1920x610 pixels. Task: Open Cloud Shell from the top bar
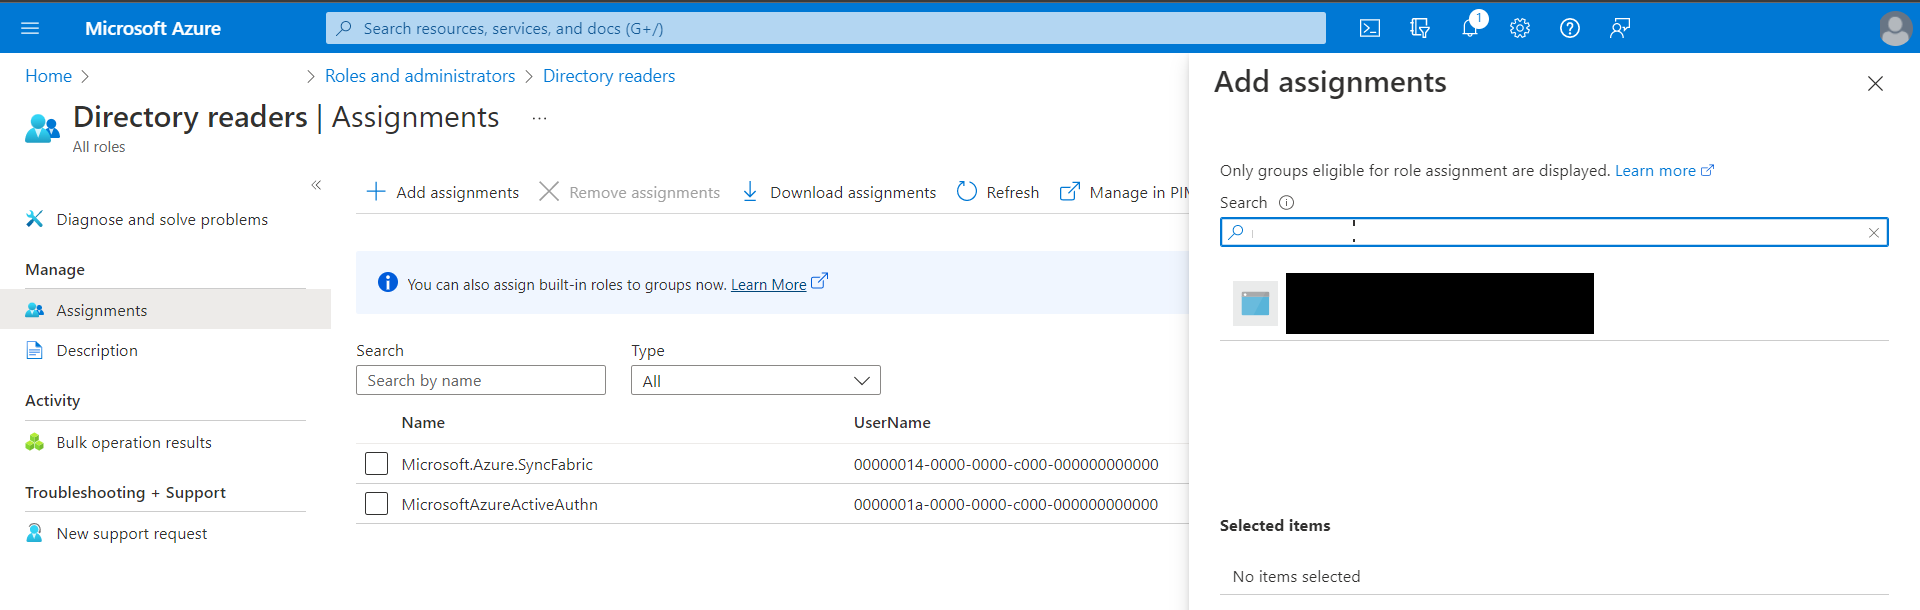[x=1370, y=28]
